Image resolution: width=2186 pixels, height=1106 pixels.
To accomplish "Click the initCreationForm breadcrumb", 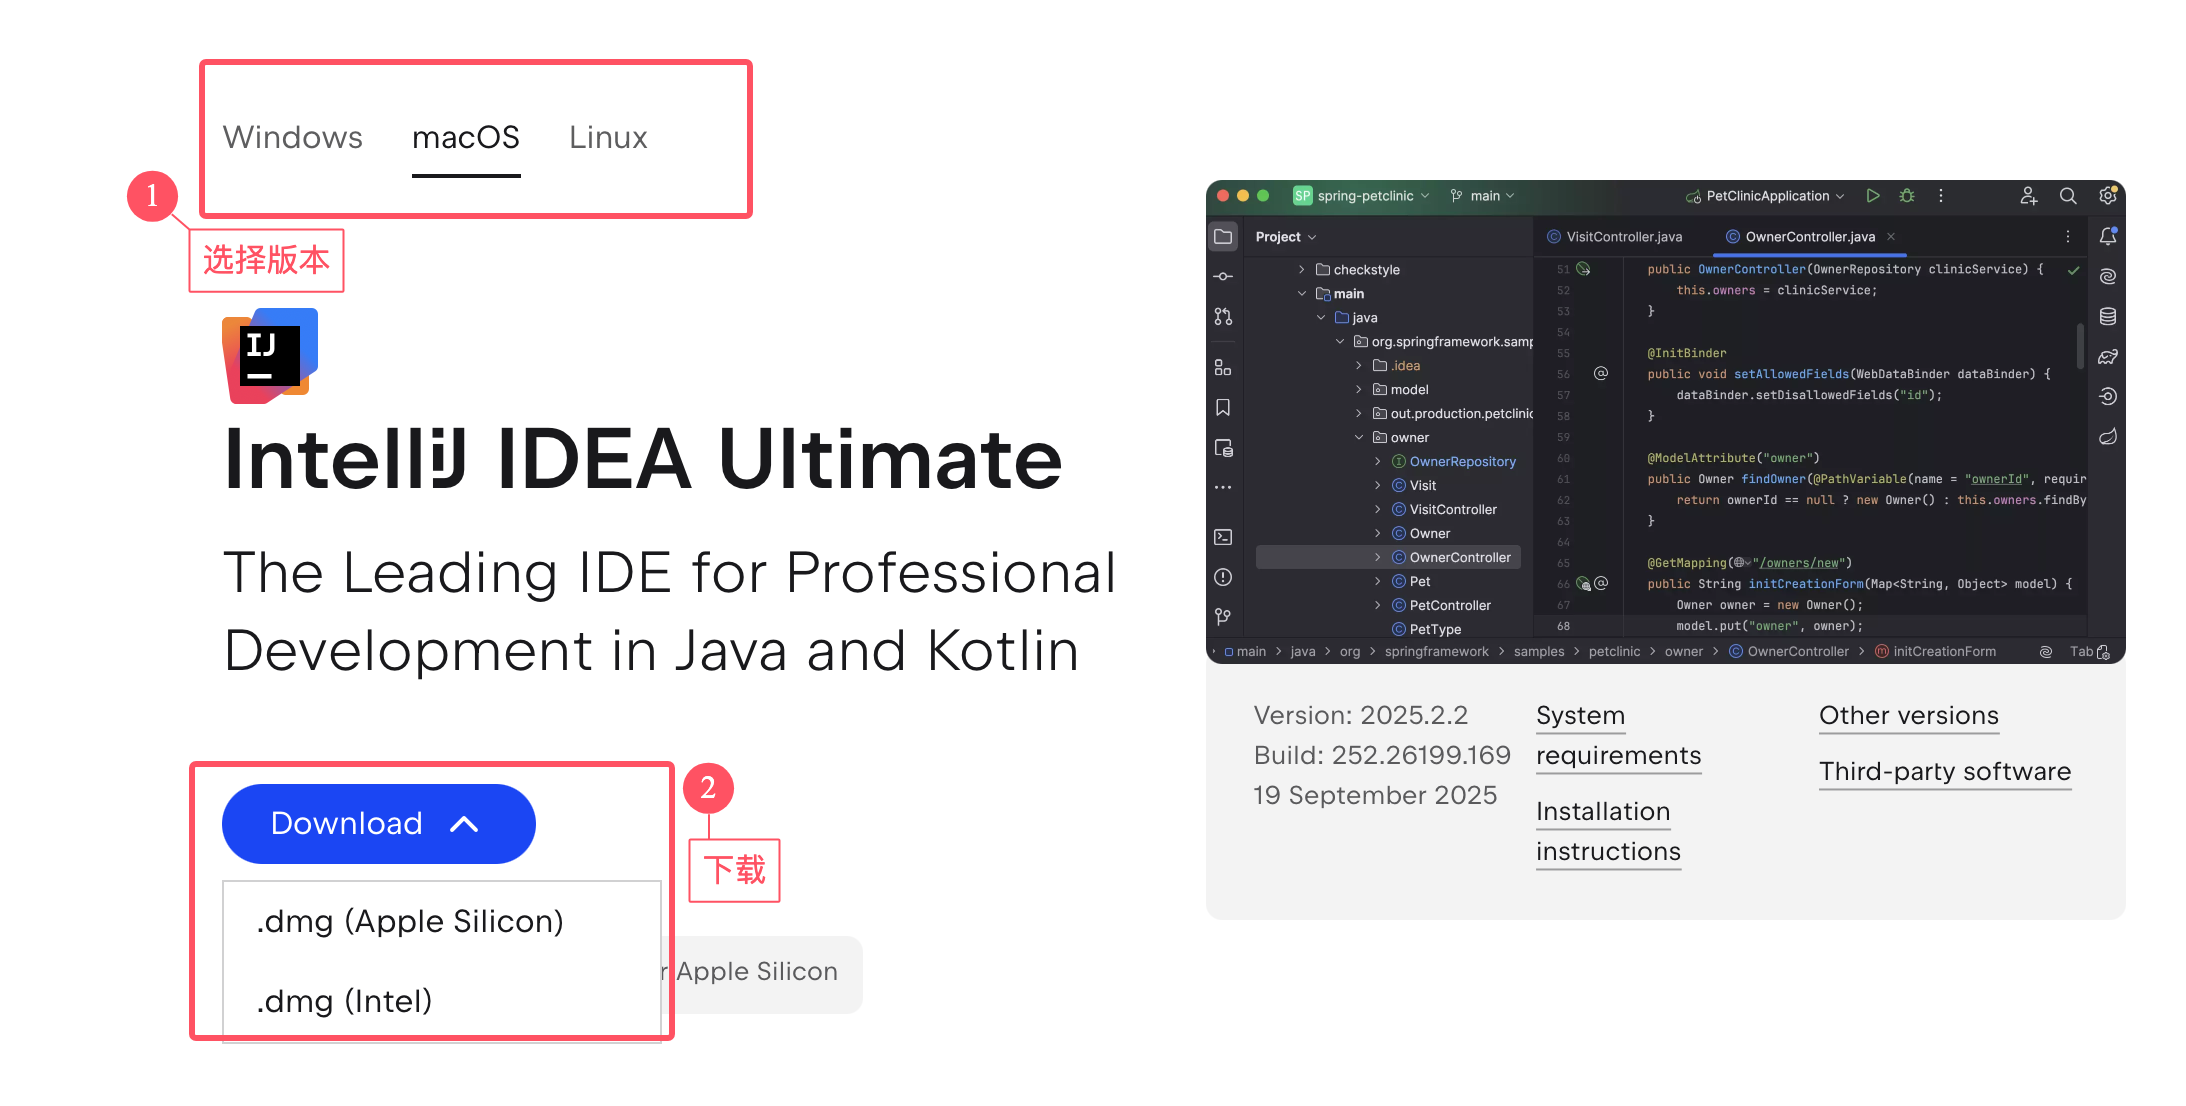I will [1935, 652].
